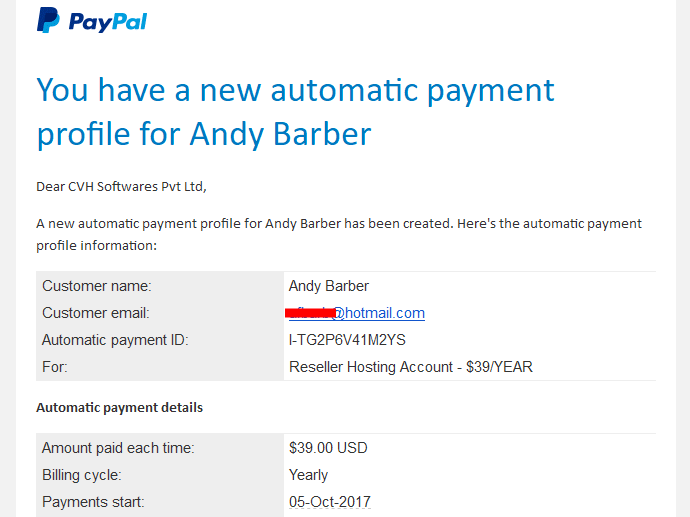Click the Dear CVH Softwares greeting line
The height and width of the screenshot is (517, 690).
click(x=121, y=187)
